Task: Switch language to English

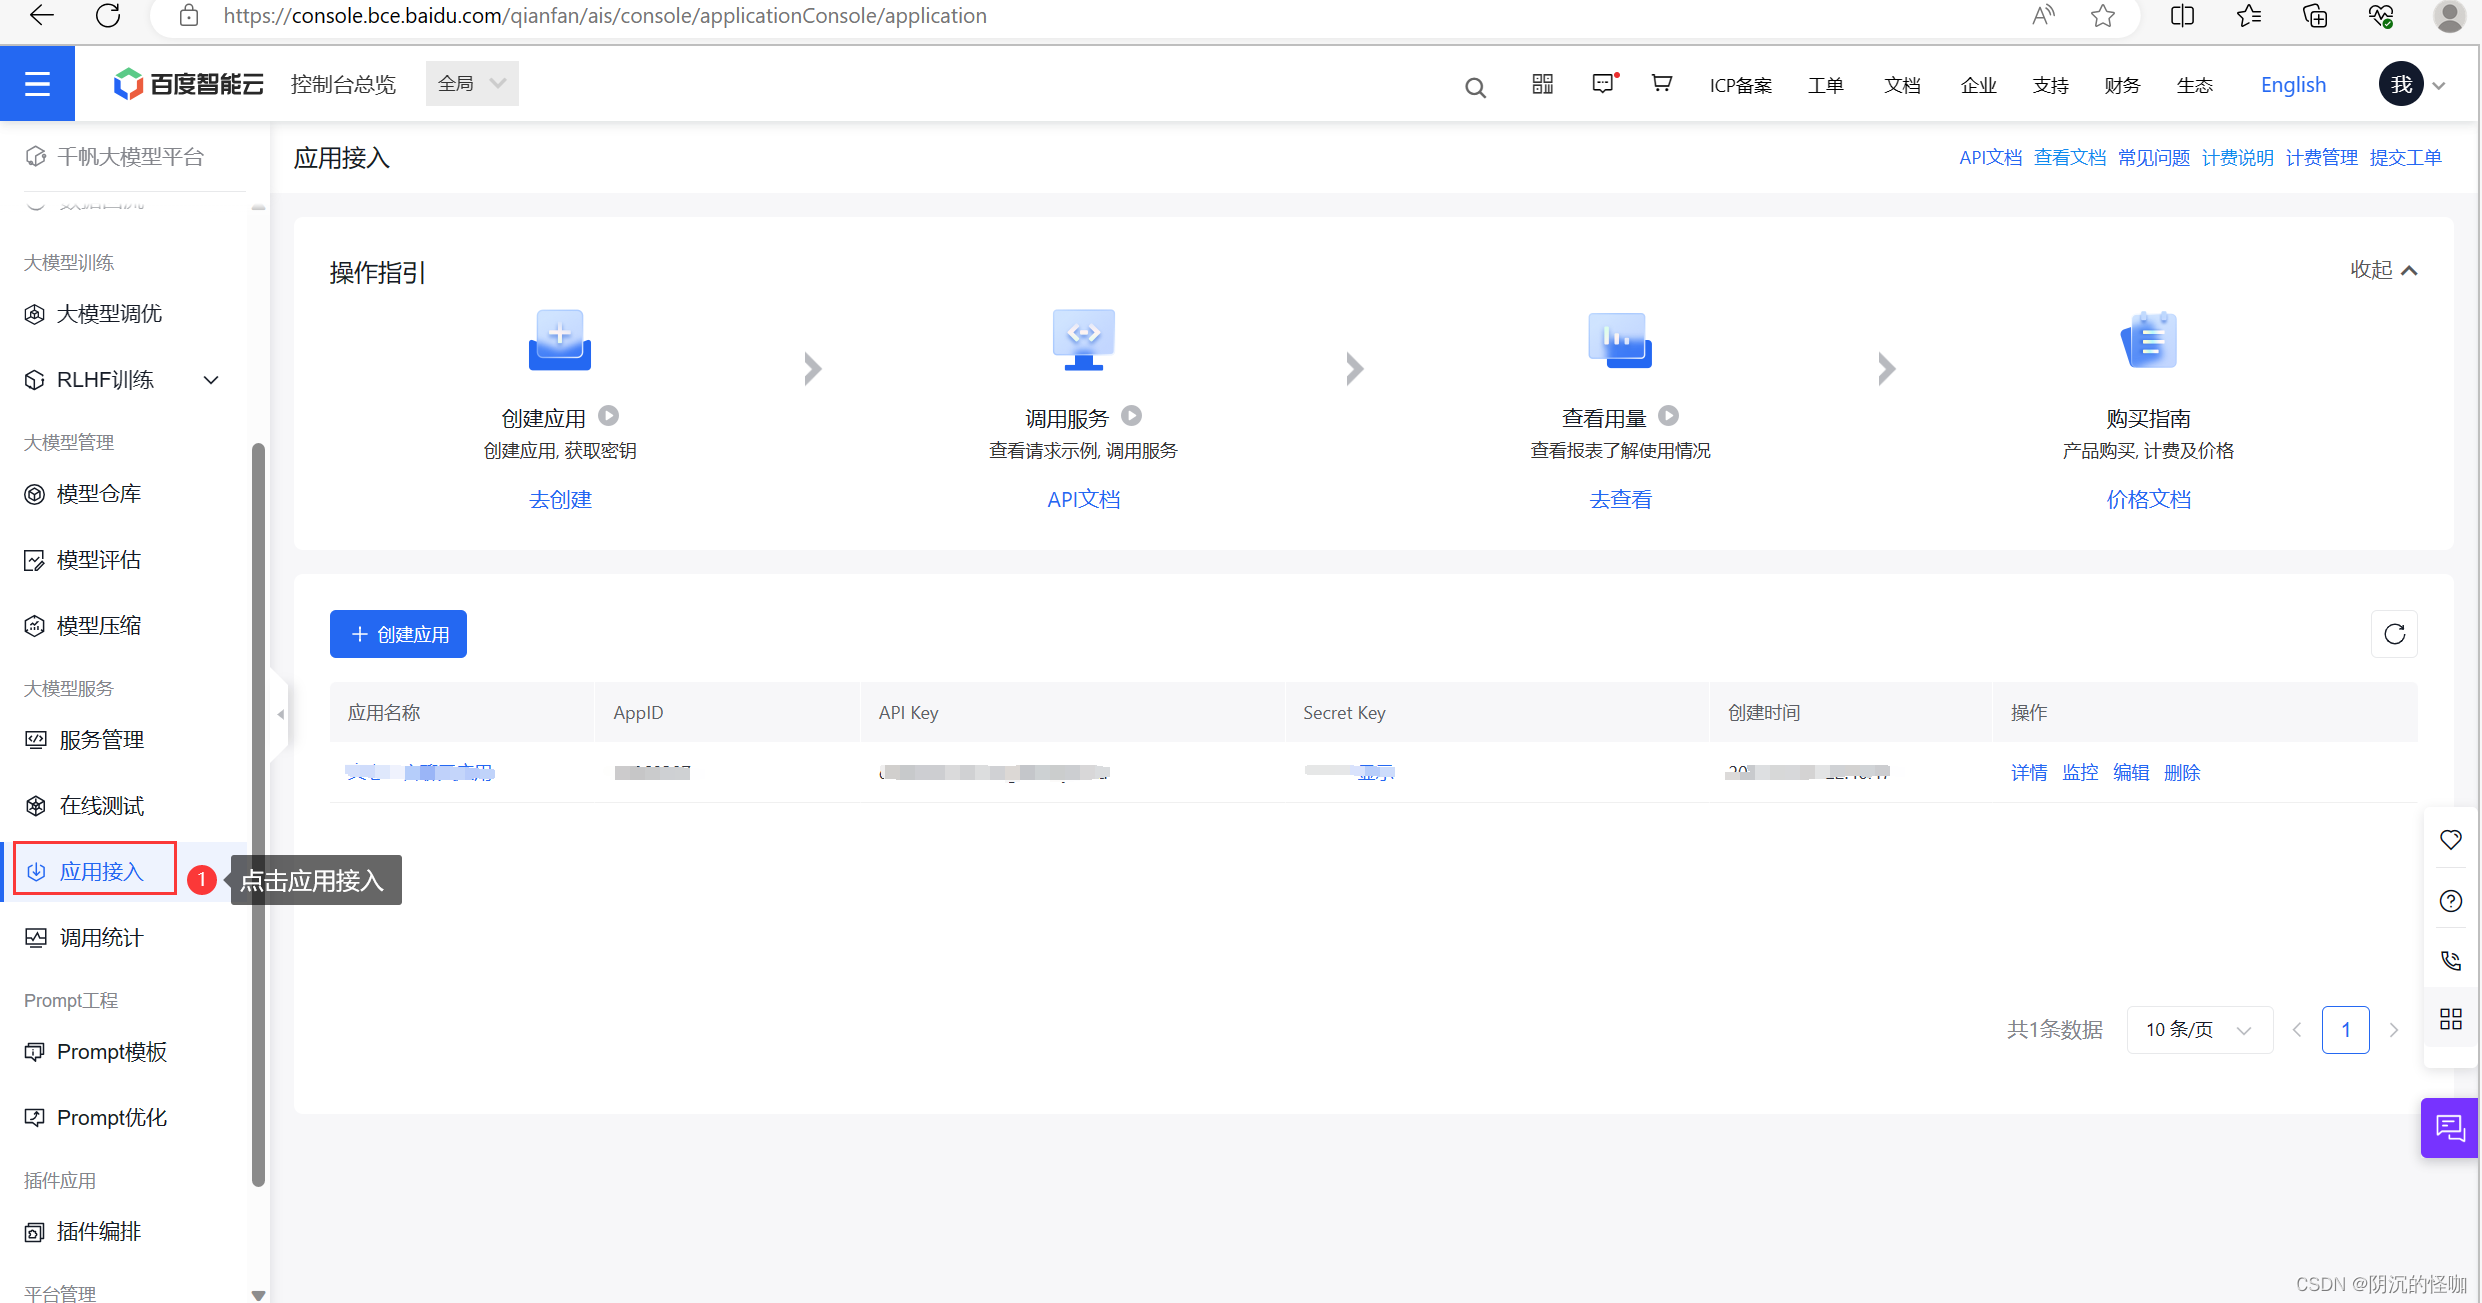Action: (2293, 85)
